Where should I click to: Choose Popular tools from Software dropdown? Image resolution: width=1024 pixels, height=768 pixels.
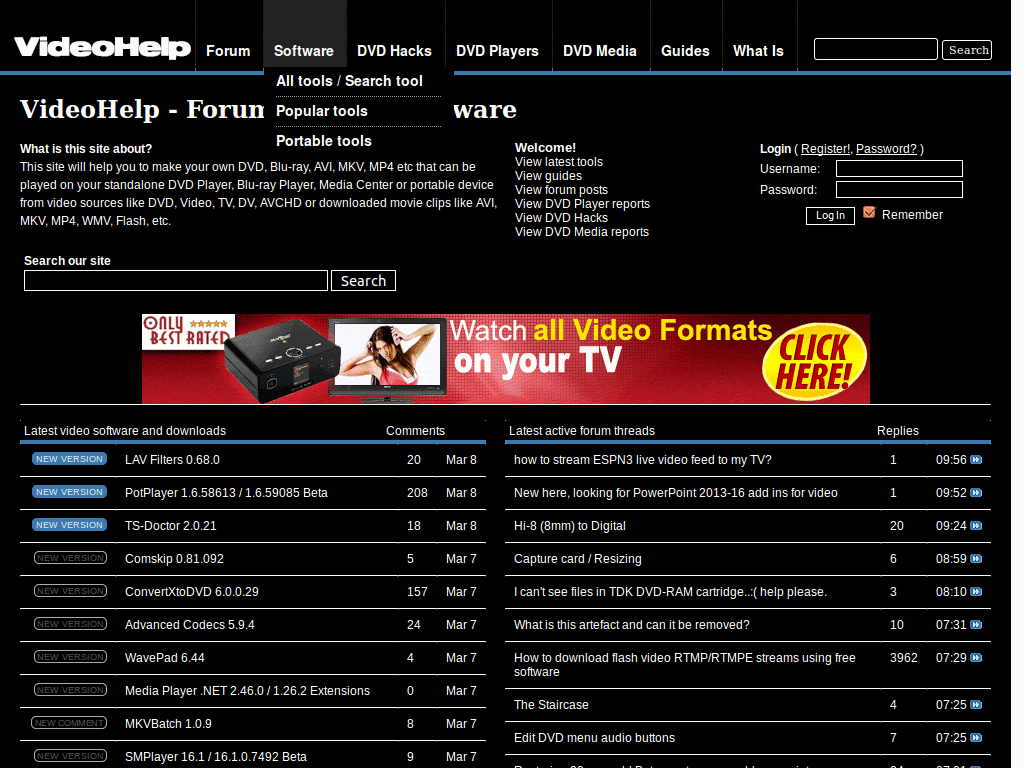point(322,111)
